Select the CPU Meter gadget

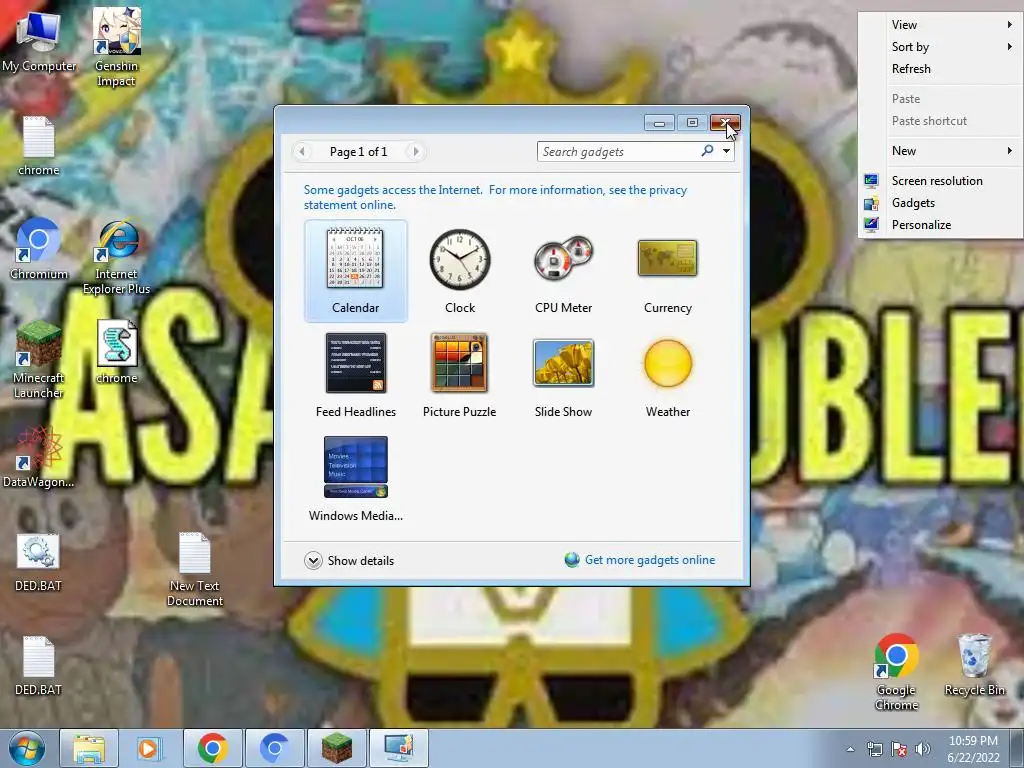(x=564, y=270)
